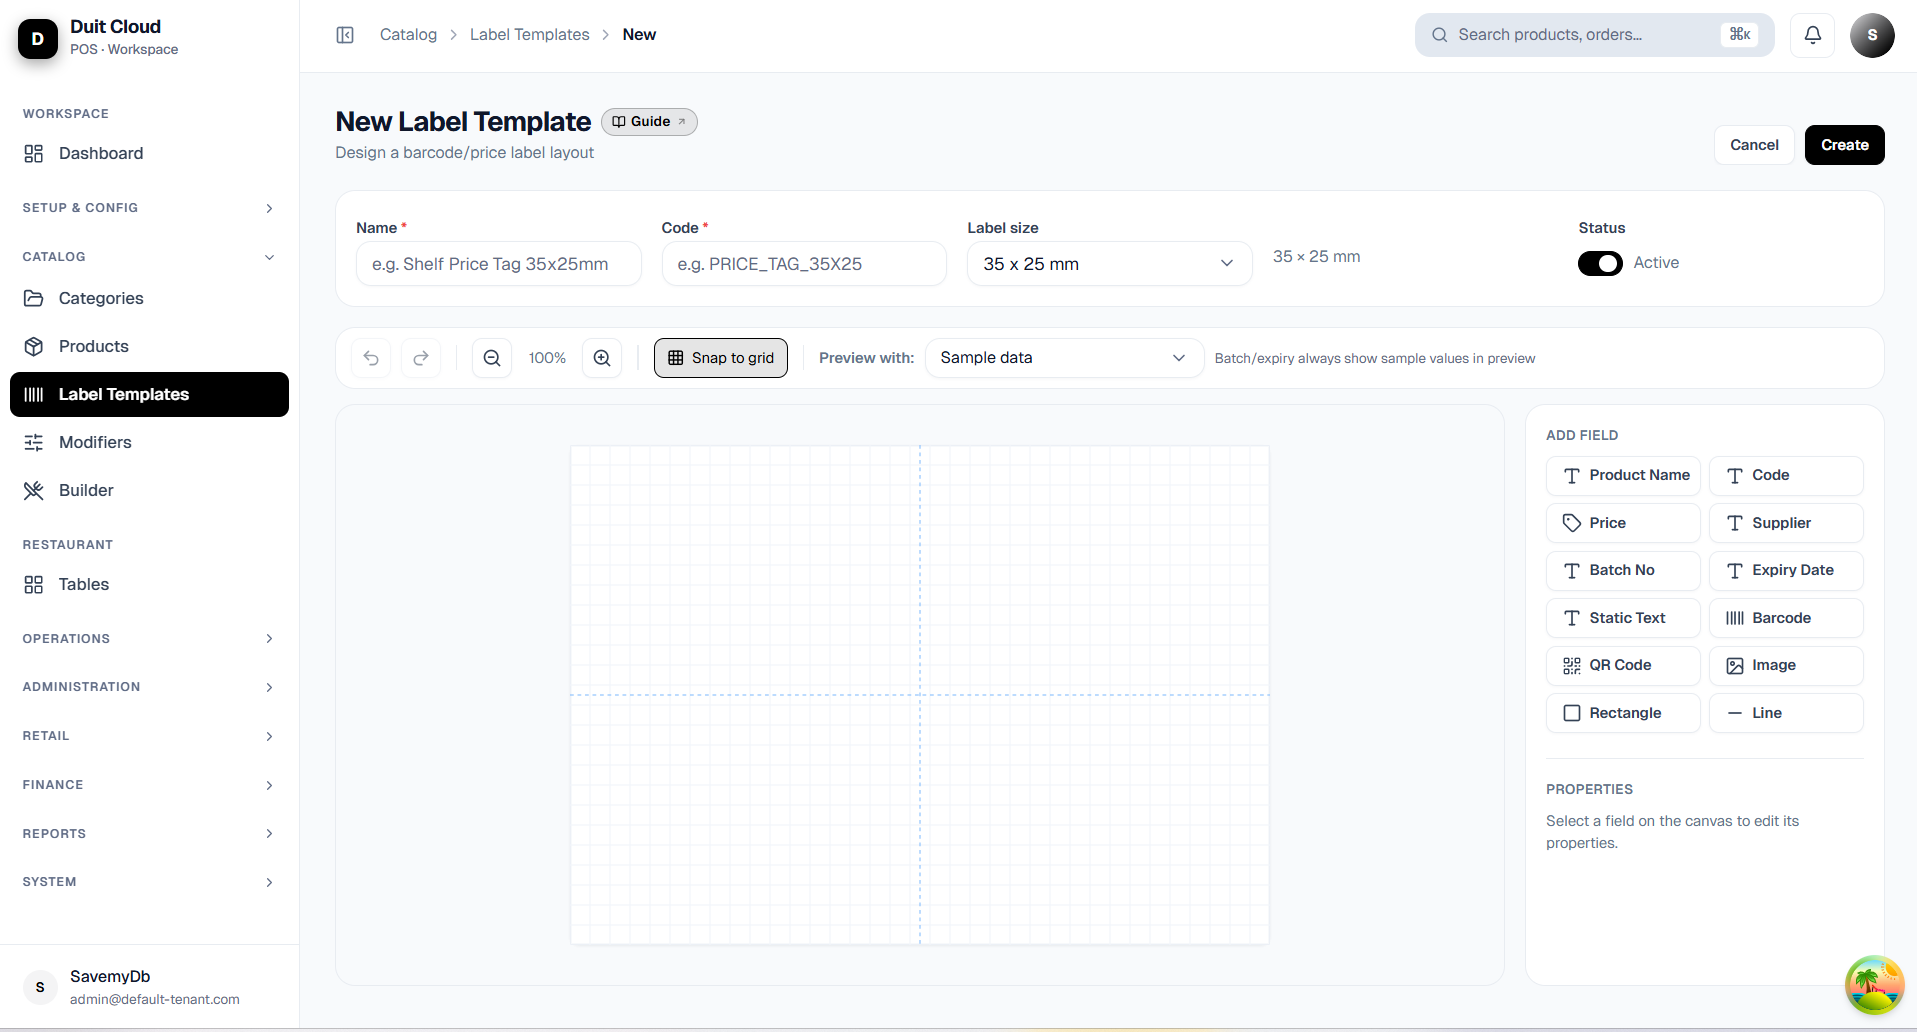Expand Reports section
Viewport: 1917px width, 1032px height.
149,834
